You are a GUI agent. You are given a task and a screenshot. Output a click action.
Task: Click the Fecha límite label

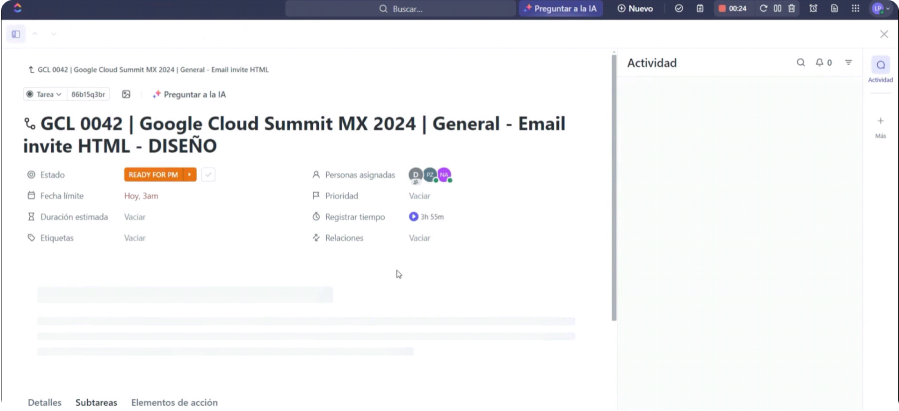pos(62,195)
